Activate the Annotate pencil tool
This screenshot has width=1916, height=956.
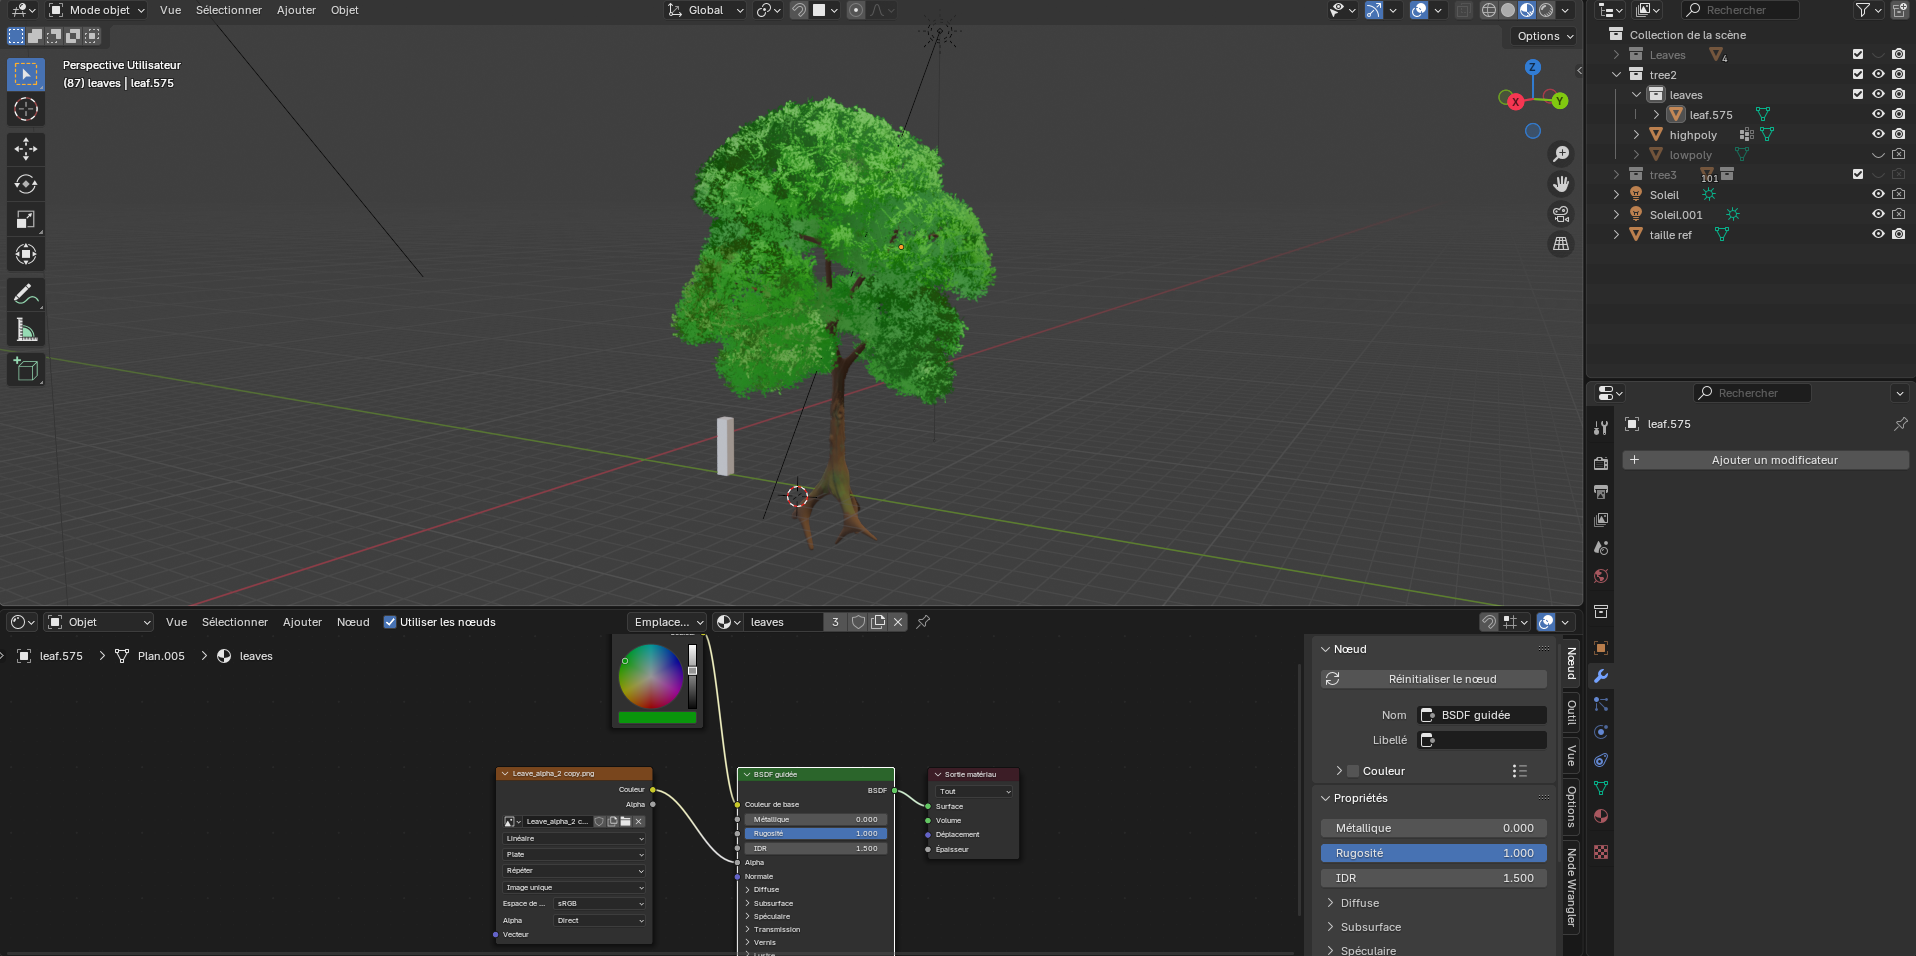click(26, 294)
